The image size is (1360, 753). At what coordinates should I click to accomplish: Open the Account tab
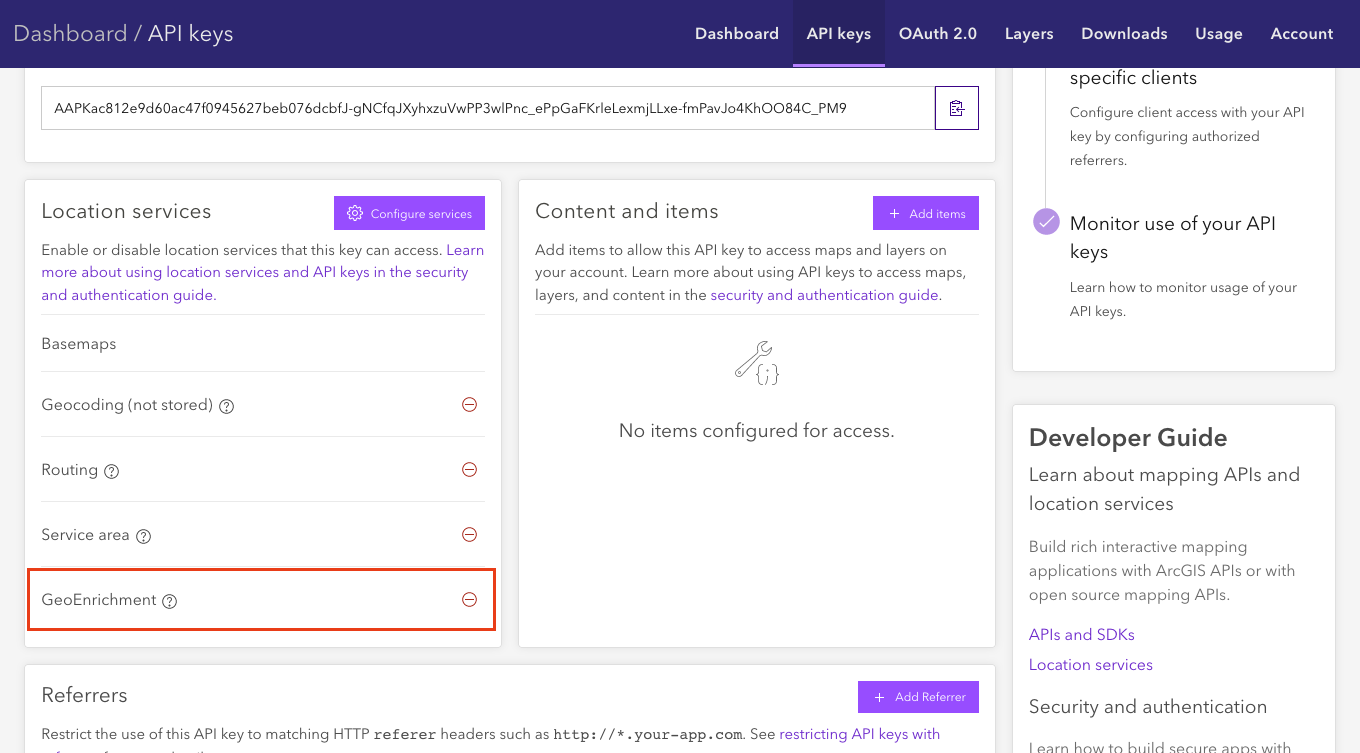(x=1302, y=33)
